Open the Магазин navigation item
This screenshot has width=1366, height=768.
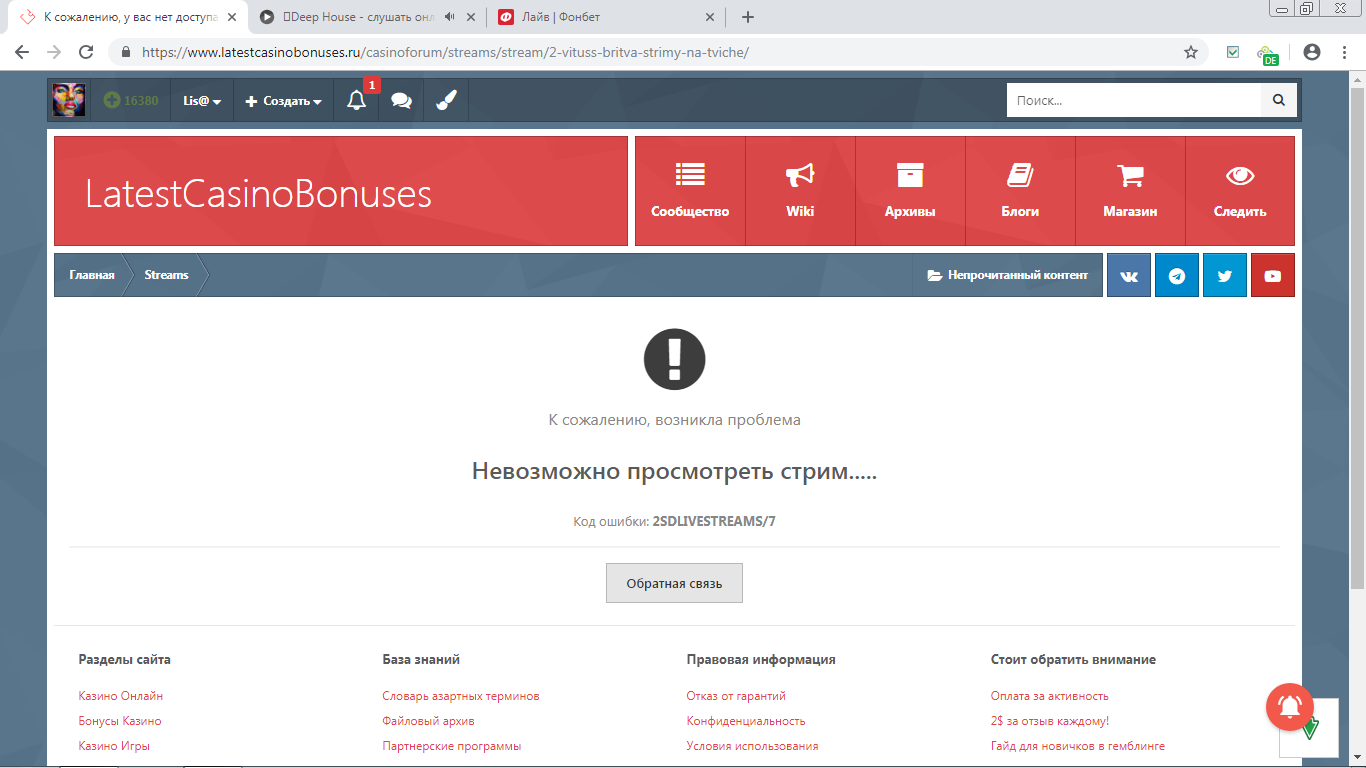click(x=1130, y=191)
